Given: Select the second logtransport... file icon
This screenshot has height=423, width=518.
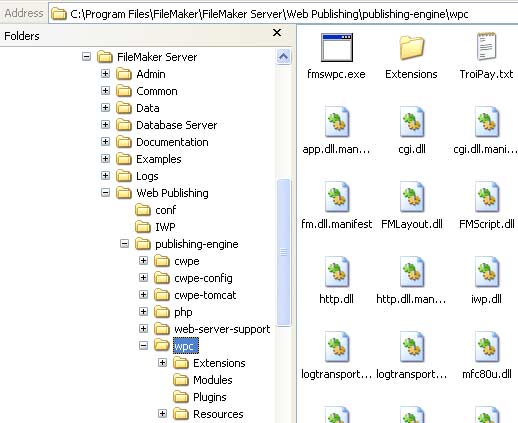Looking at the screenshot, I should tap(412, 347).
